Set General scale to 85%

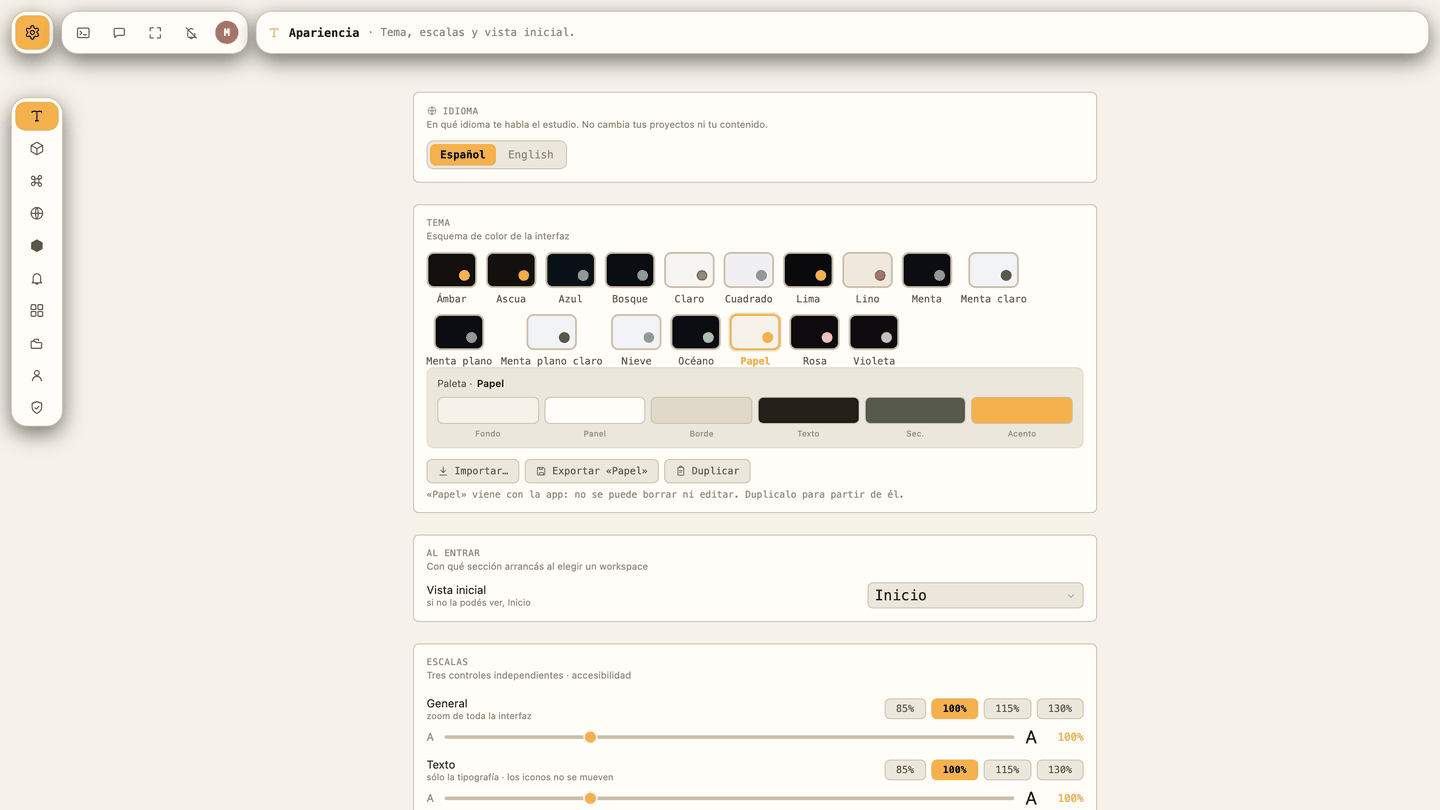[905, 709]
